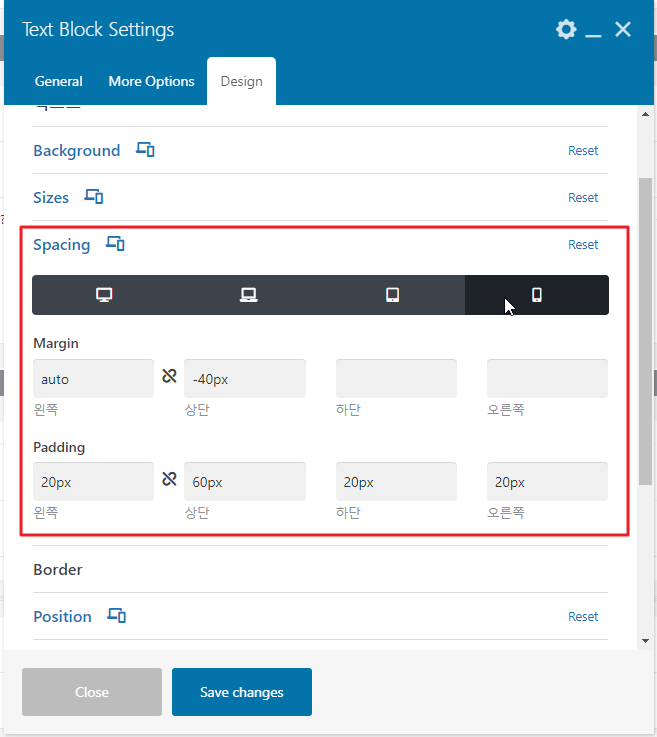Click the Save changes button

[x=242, y=692]
